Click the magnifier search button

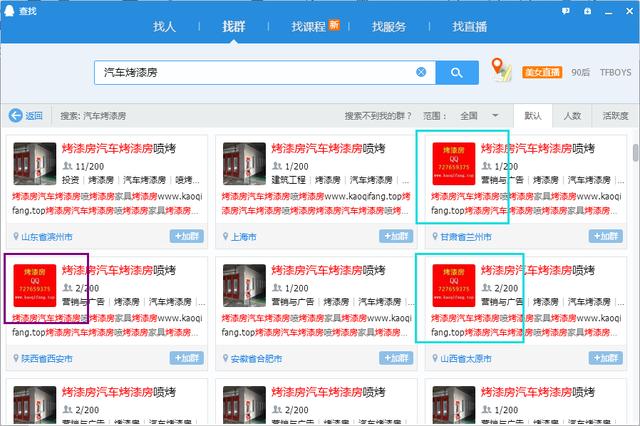coord(457,73)
